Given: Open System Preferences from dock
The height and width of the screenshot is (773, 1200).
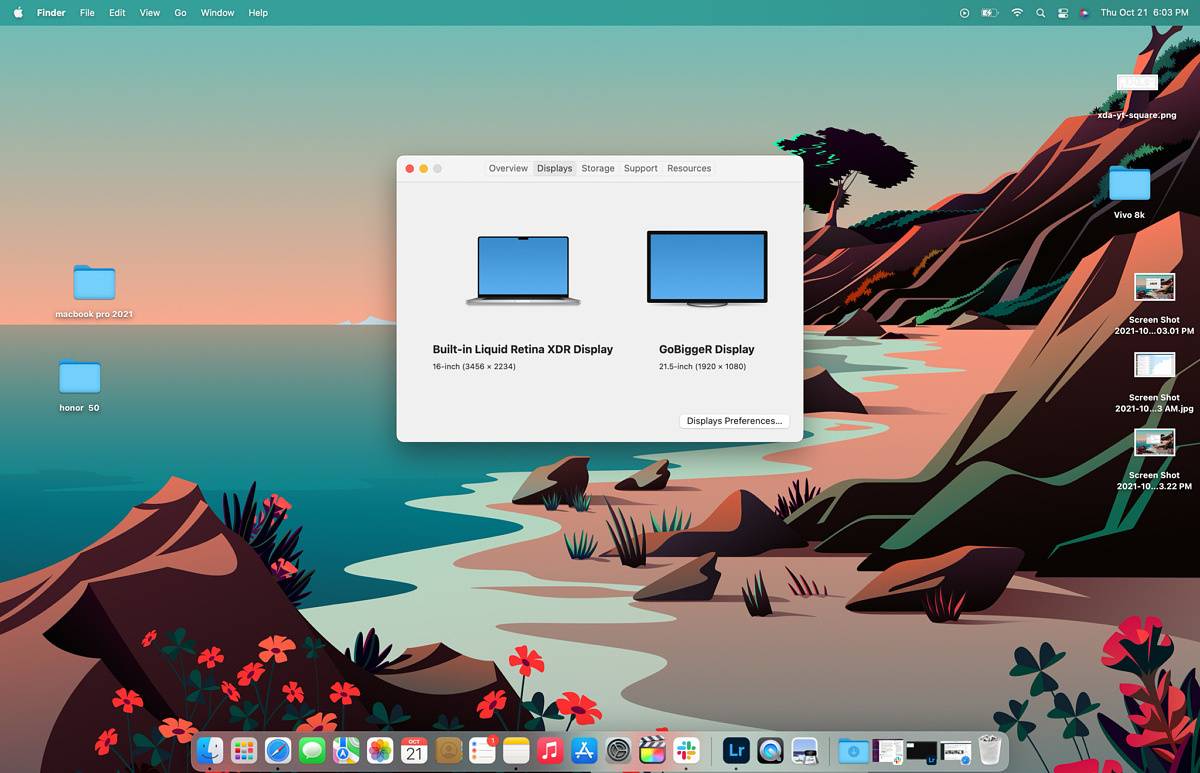Looking at the screenshot, I should click(618, 750).
